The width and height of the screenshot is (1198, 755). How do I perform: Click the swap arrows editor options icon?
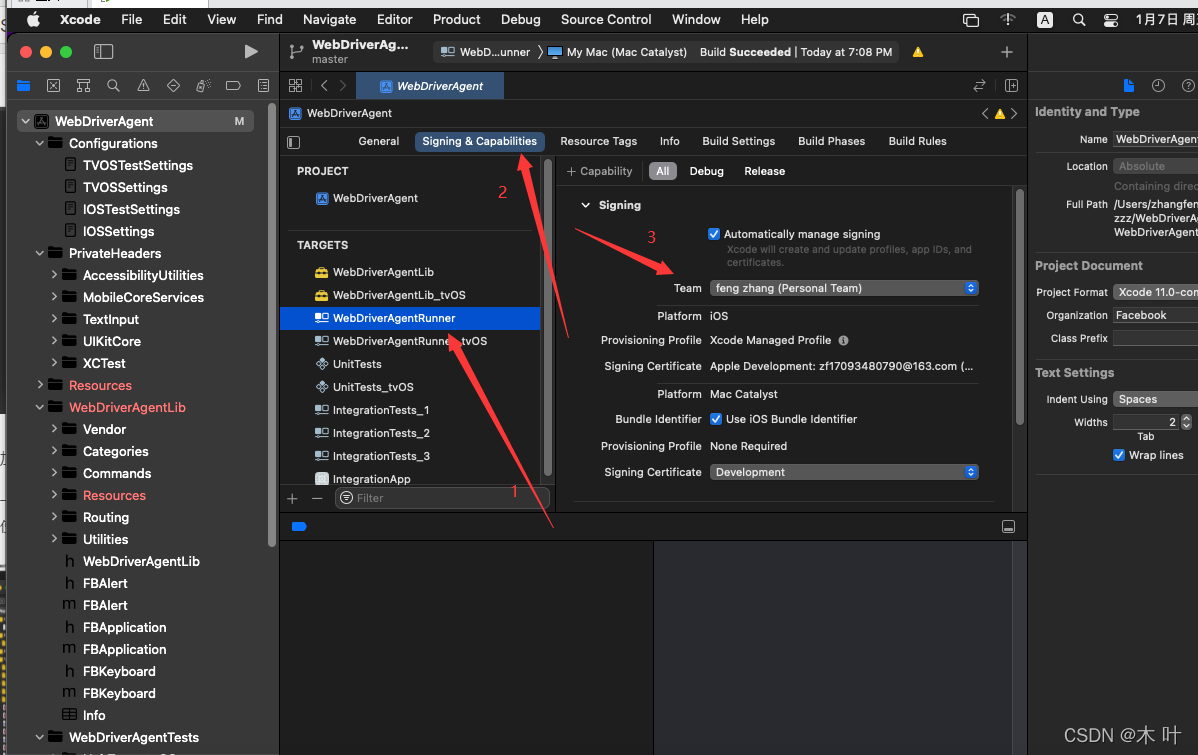pyautogui.click(x=979, y=86)
